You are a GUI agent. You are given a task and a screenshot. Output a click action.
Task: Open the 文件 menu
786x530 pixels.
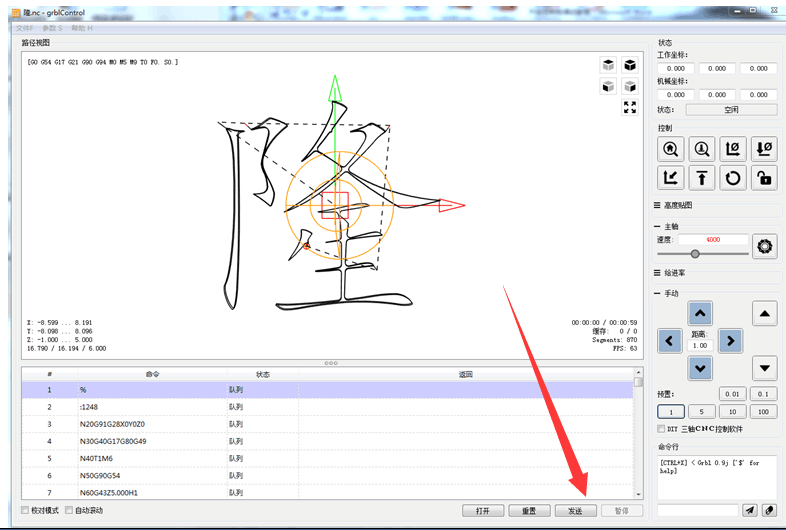pos(24,28)
